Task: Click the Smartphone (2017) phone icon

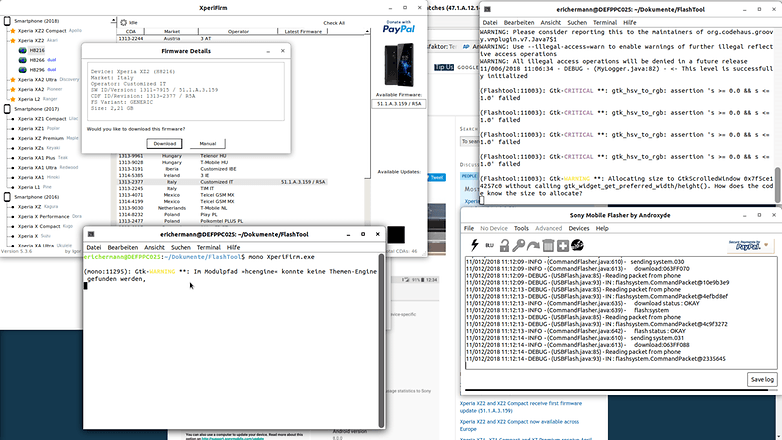Action: [x=7, y=109]
